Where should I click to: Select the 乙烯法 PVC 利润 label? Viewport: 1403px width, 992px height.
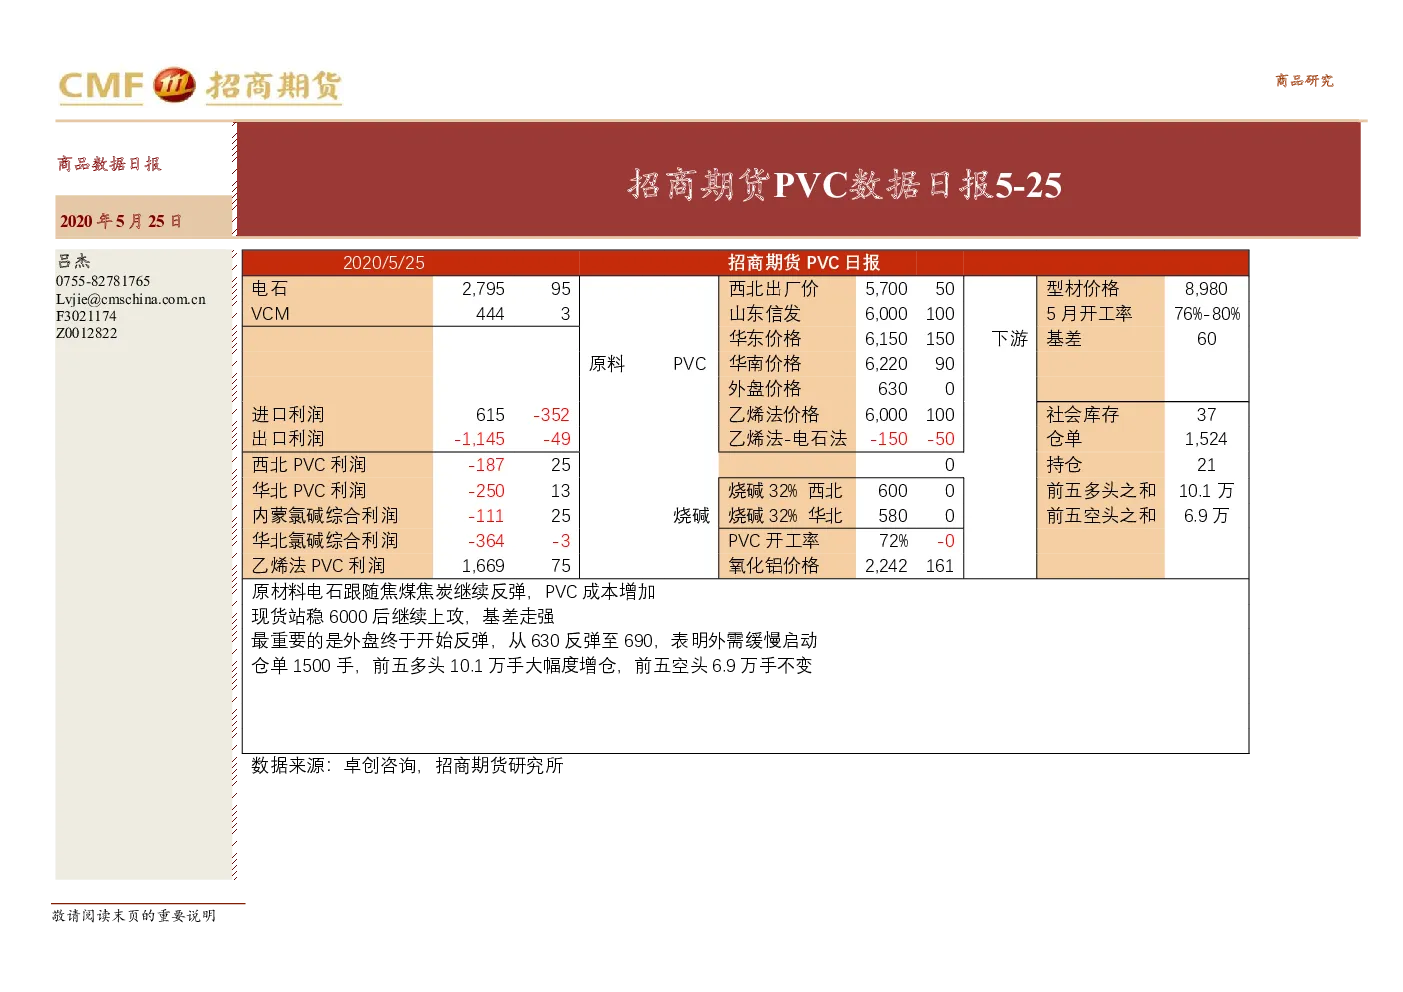[318, 566]
